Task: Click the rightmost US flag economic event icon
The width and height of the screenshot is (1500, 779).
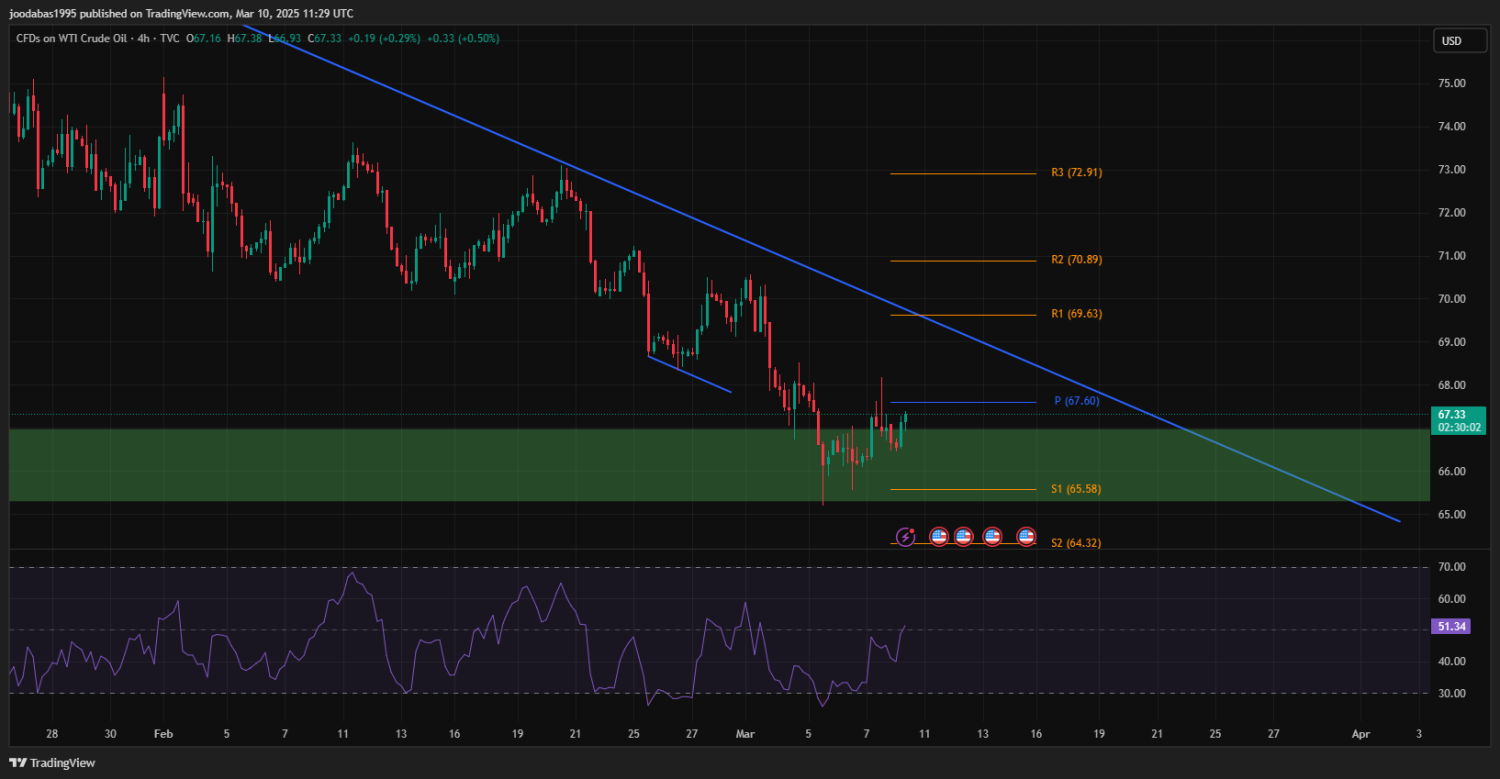Action: click(x=1026, y=537)
